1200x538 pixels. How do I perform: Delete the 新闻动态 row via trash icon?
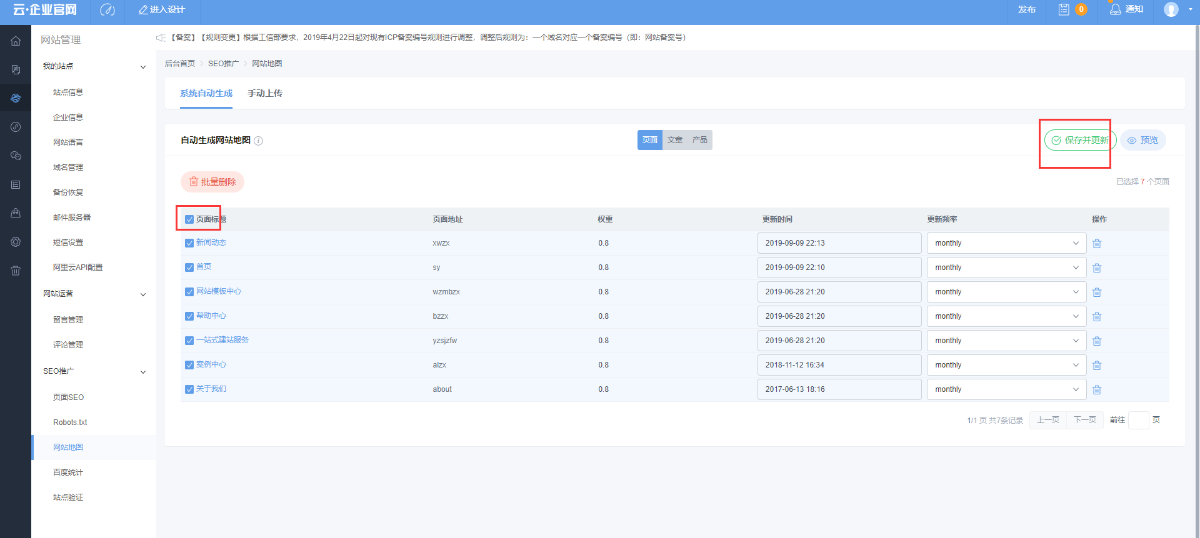coord(1096,243)
